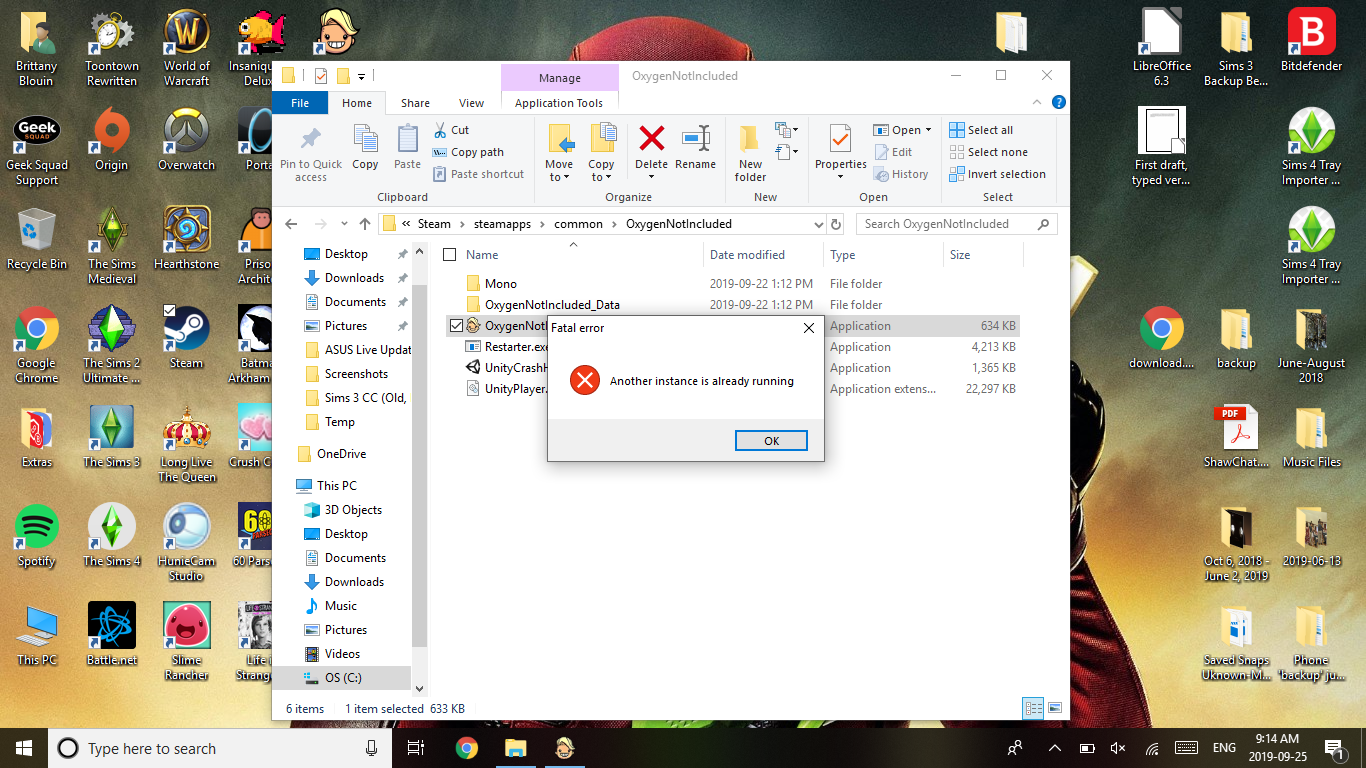The image size is (1366, 768).
Task: Switch to the View ribbon tab
Action: tap(471, 103)
